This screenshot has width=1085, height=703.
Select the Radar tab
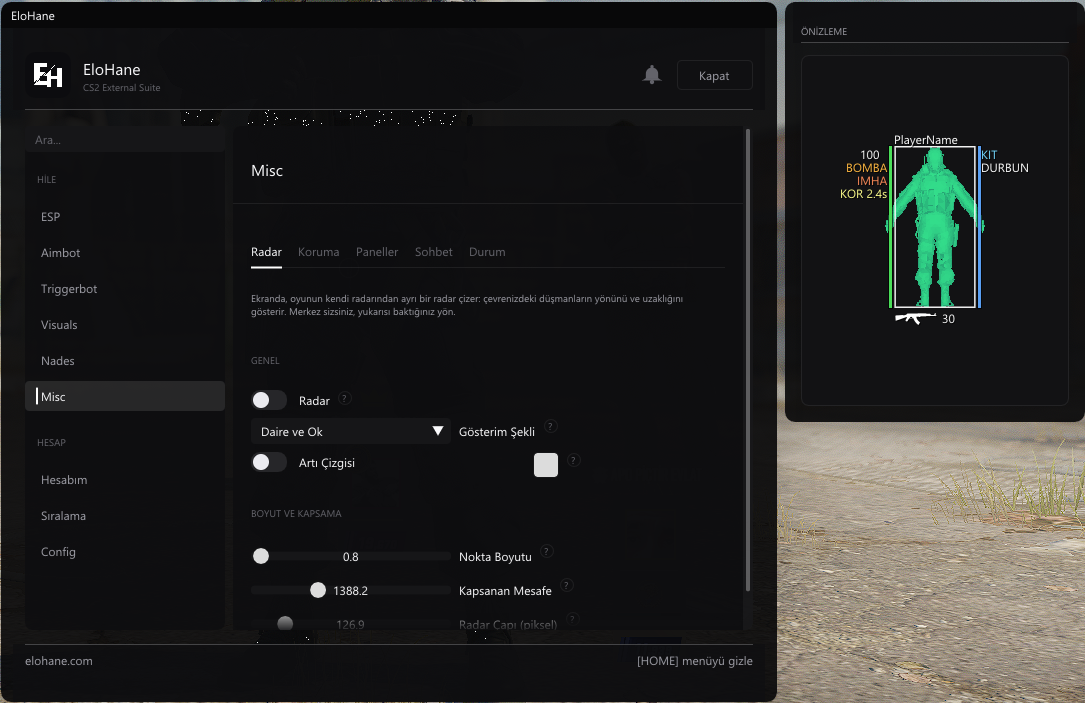(266, 252)
